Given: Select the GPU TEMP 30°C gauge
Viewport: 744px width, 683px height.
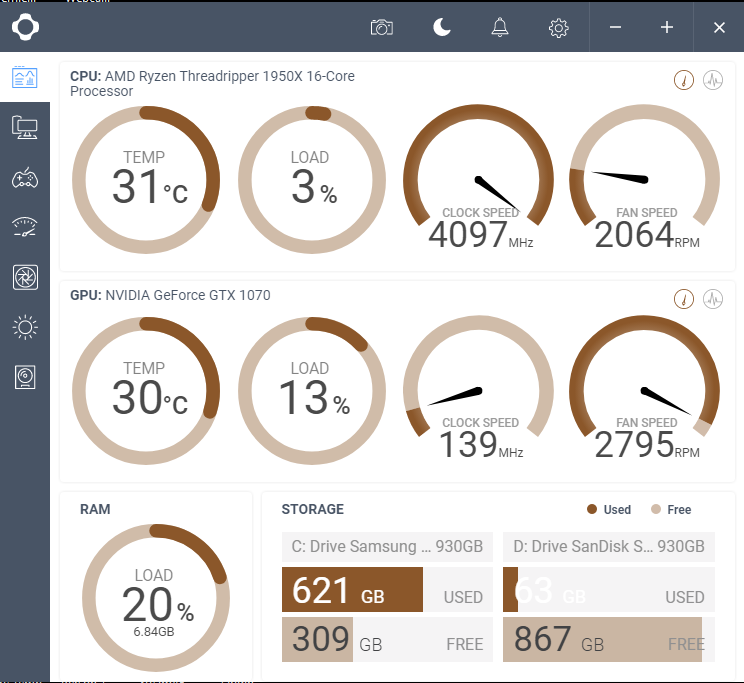Looking at the screenshot, I should [146, 391].
